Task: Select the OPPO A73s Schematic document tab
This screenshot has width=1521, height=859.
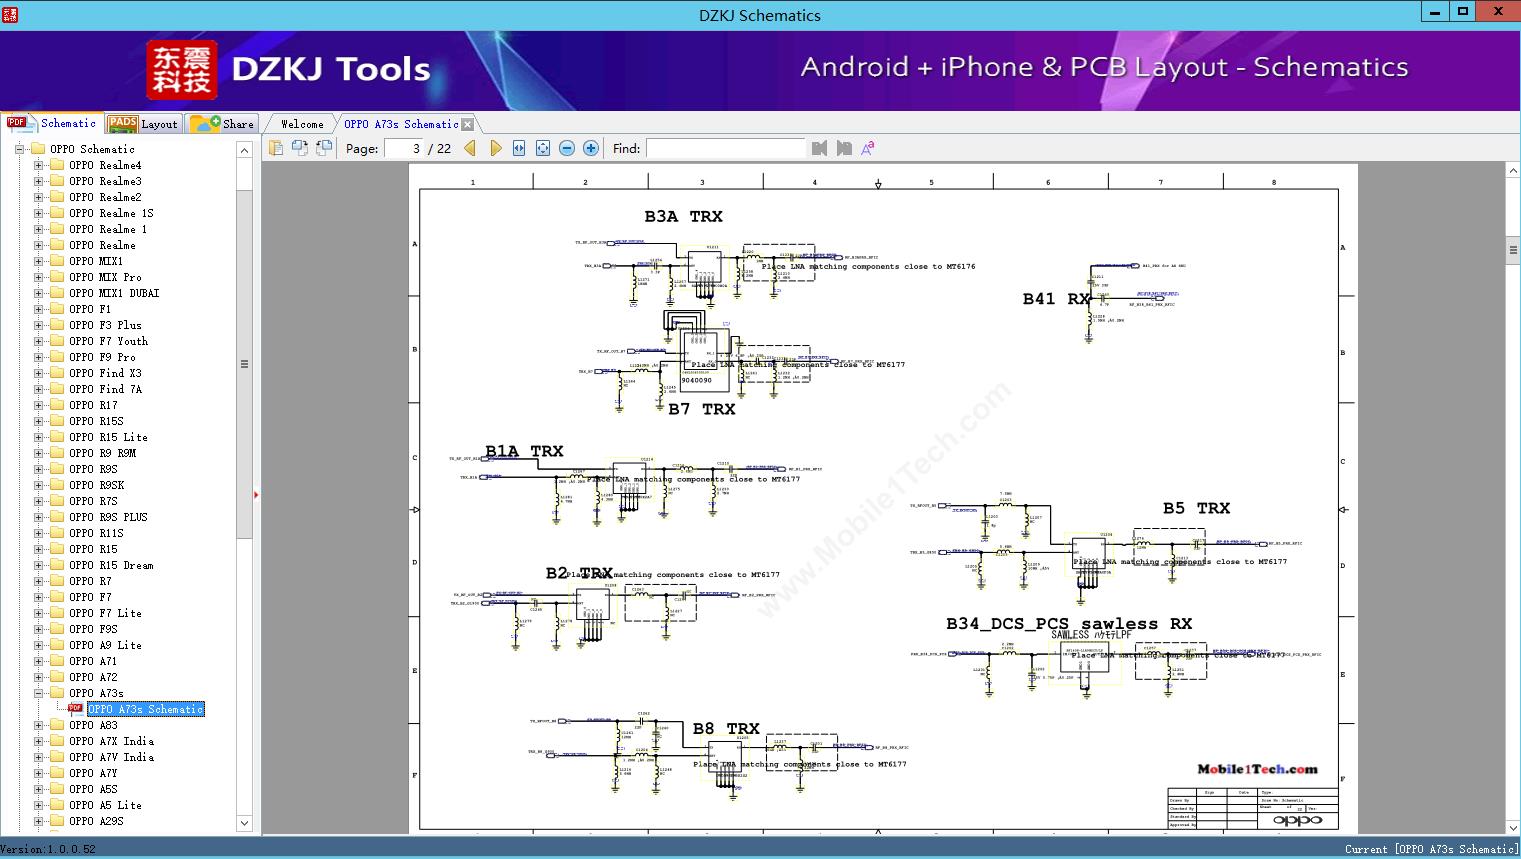Action: [401, 124]
